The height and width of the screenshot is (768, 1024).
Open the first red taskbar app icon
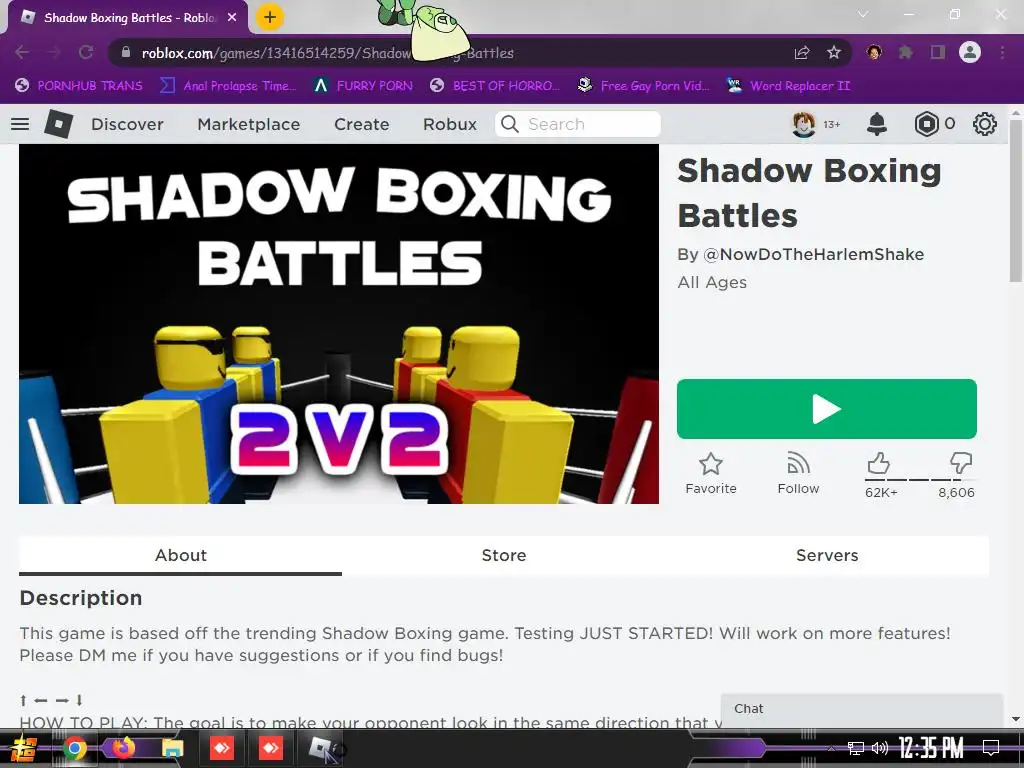pos(221,748)
